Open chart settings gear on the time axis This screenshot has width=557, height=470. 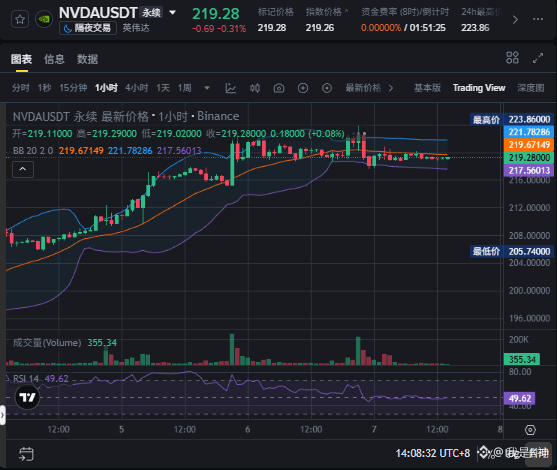click(530, 430)
